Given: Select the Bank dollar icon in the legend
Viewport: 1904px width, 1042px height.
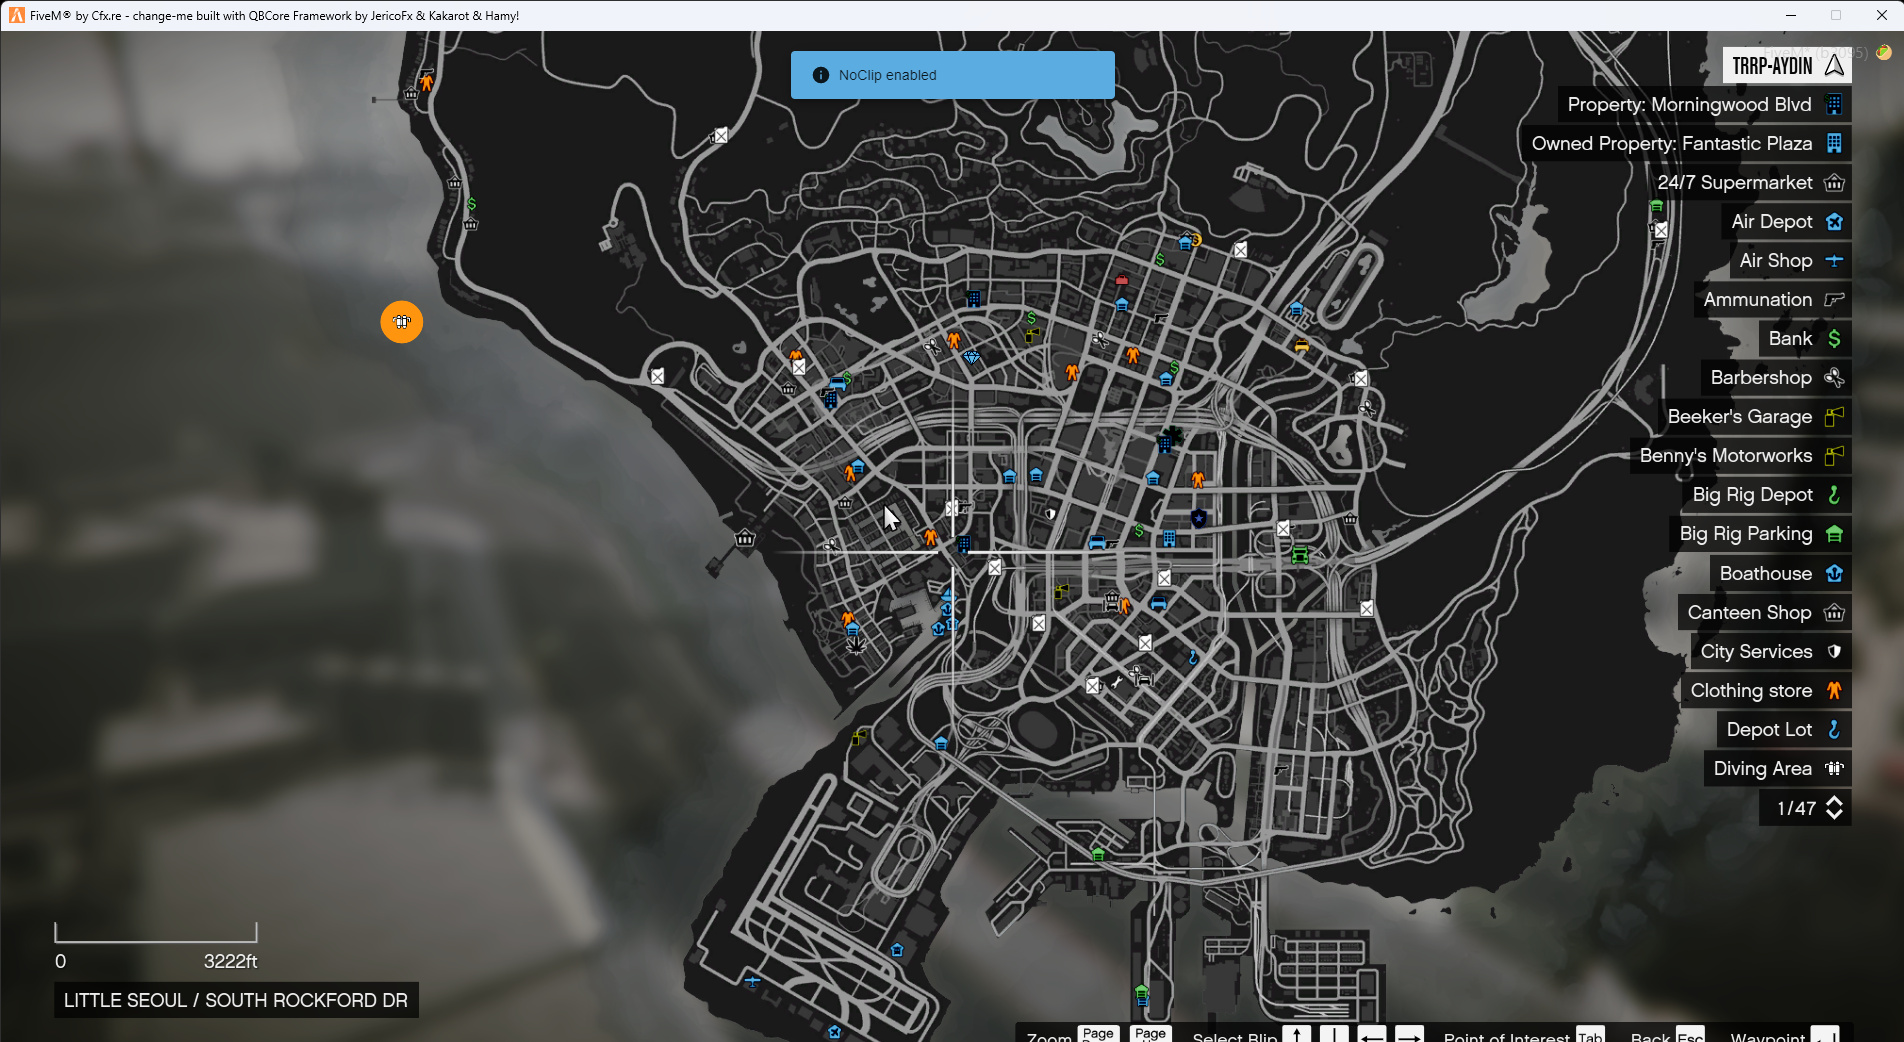Looking at the screenshot, I should coord(1834,339).
